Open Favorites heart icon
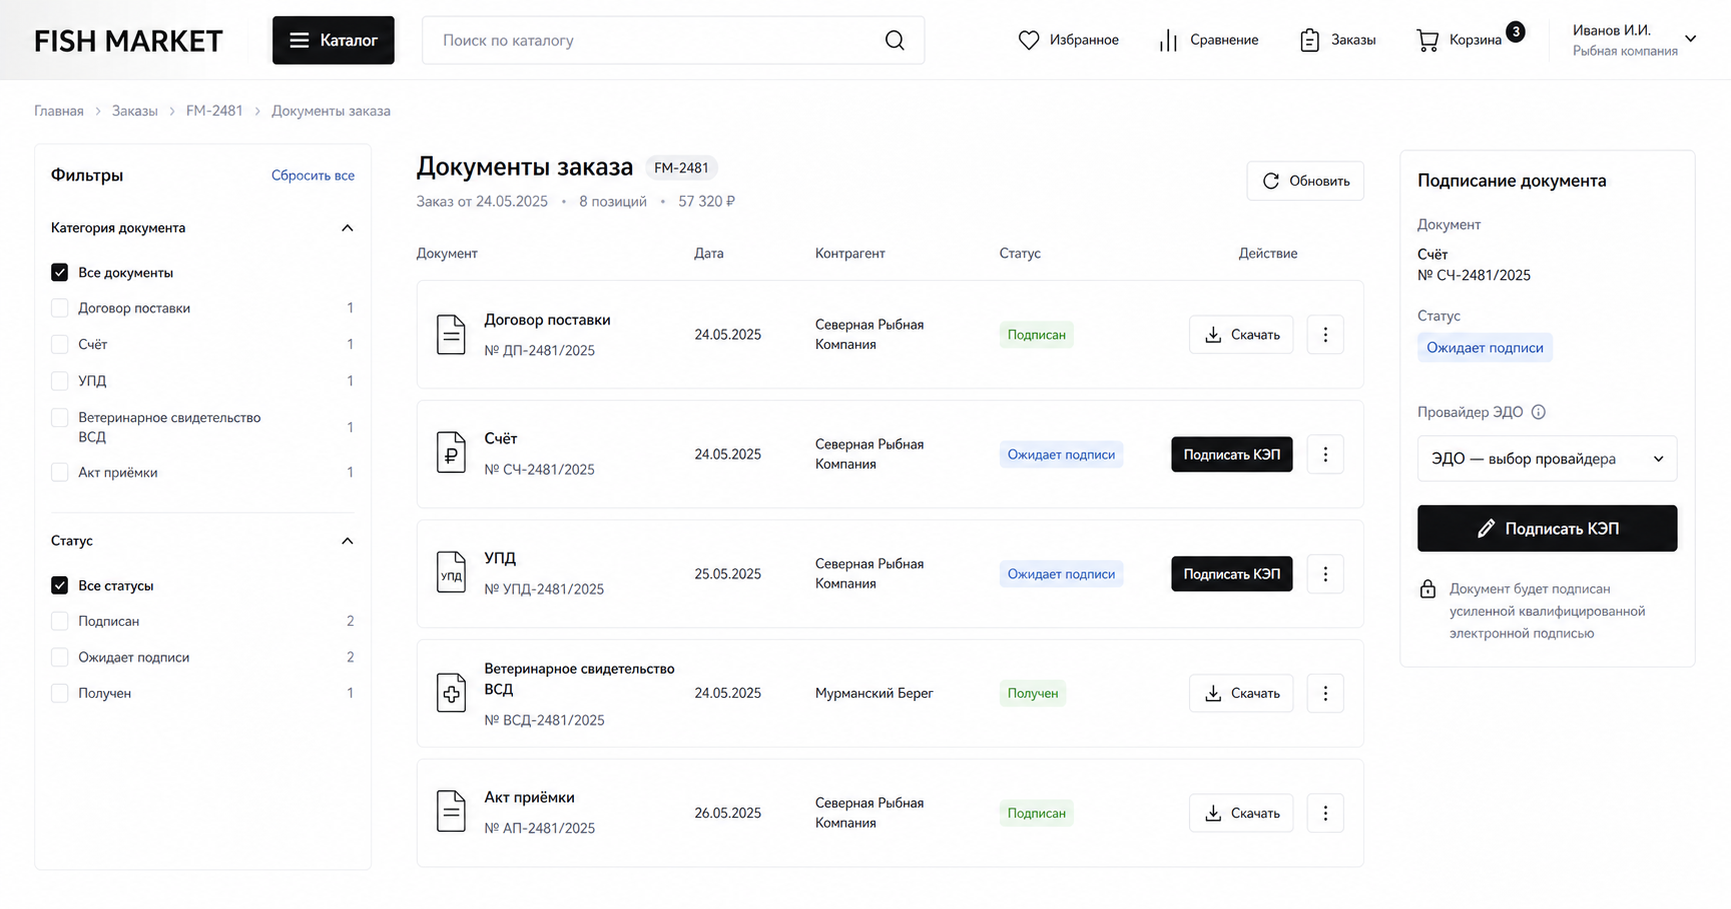The height and width of the screenshot is (909, 1731). [1029, 40]
